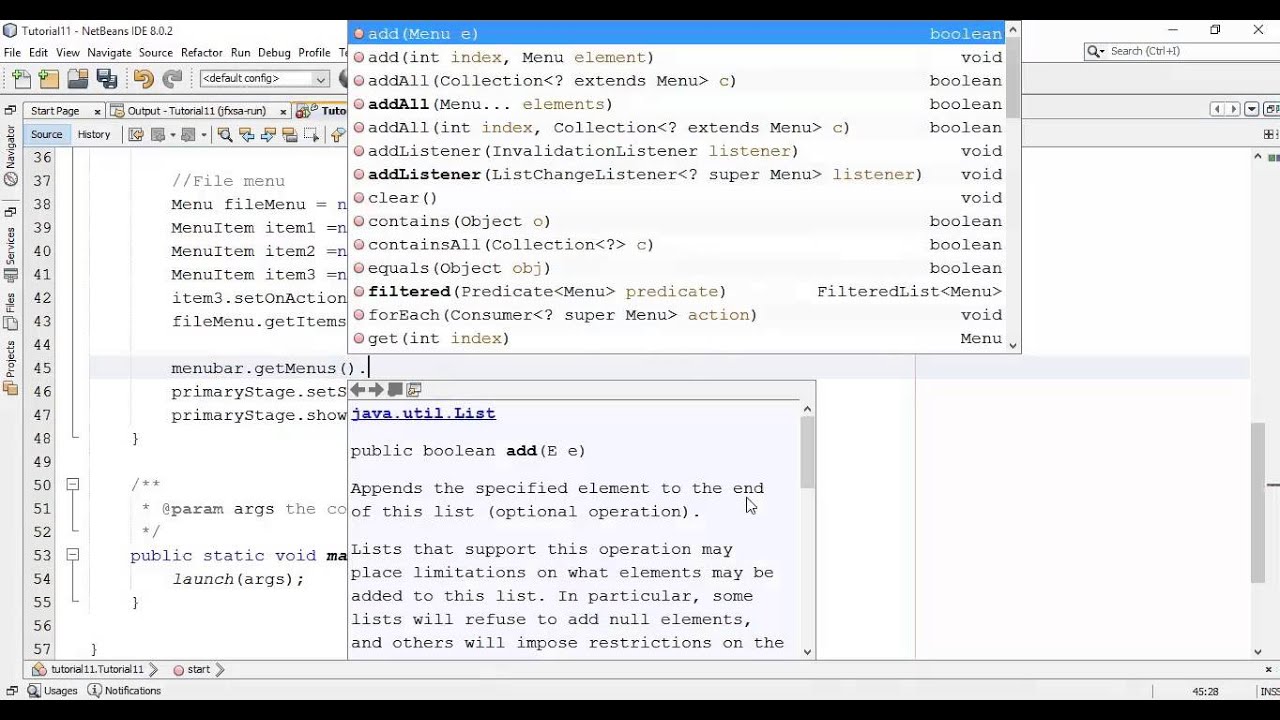
Task: Open the Profile menu
Action: 314,52
